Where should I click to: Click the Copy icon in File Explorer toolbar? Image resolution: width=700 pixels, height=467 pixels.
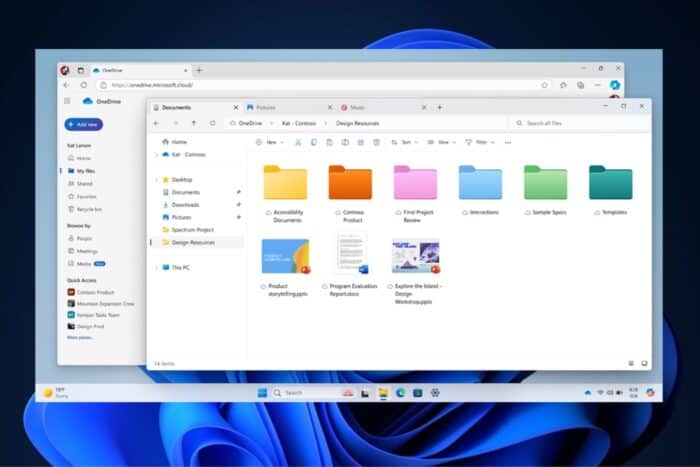314,142
